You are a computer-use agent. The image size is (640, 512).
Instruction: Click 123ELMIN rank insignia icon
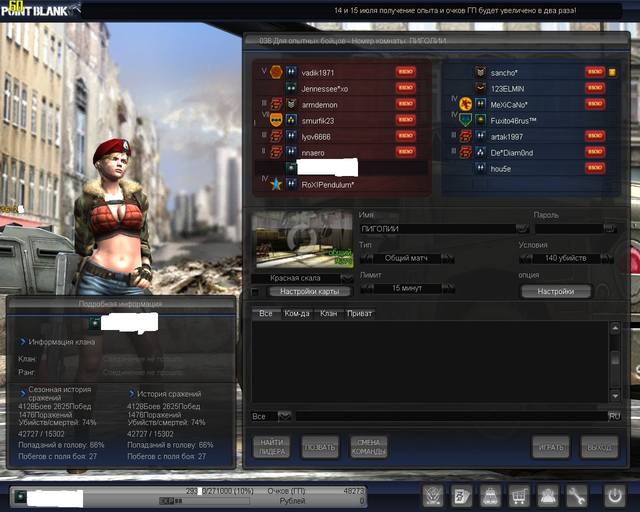tap(480, 88)
